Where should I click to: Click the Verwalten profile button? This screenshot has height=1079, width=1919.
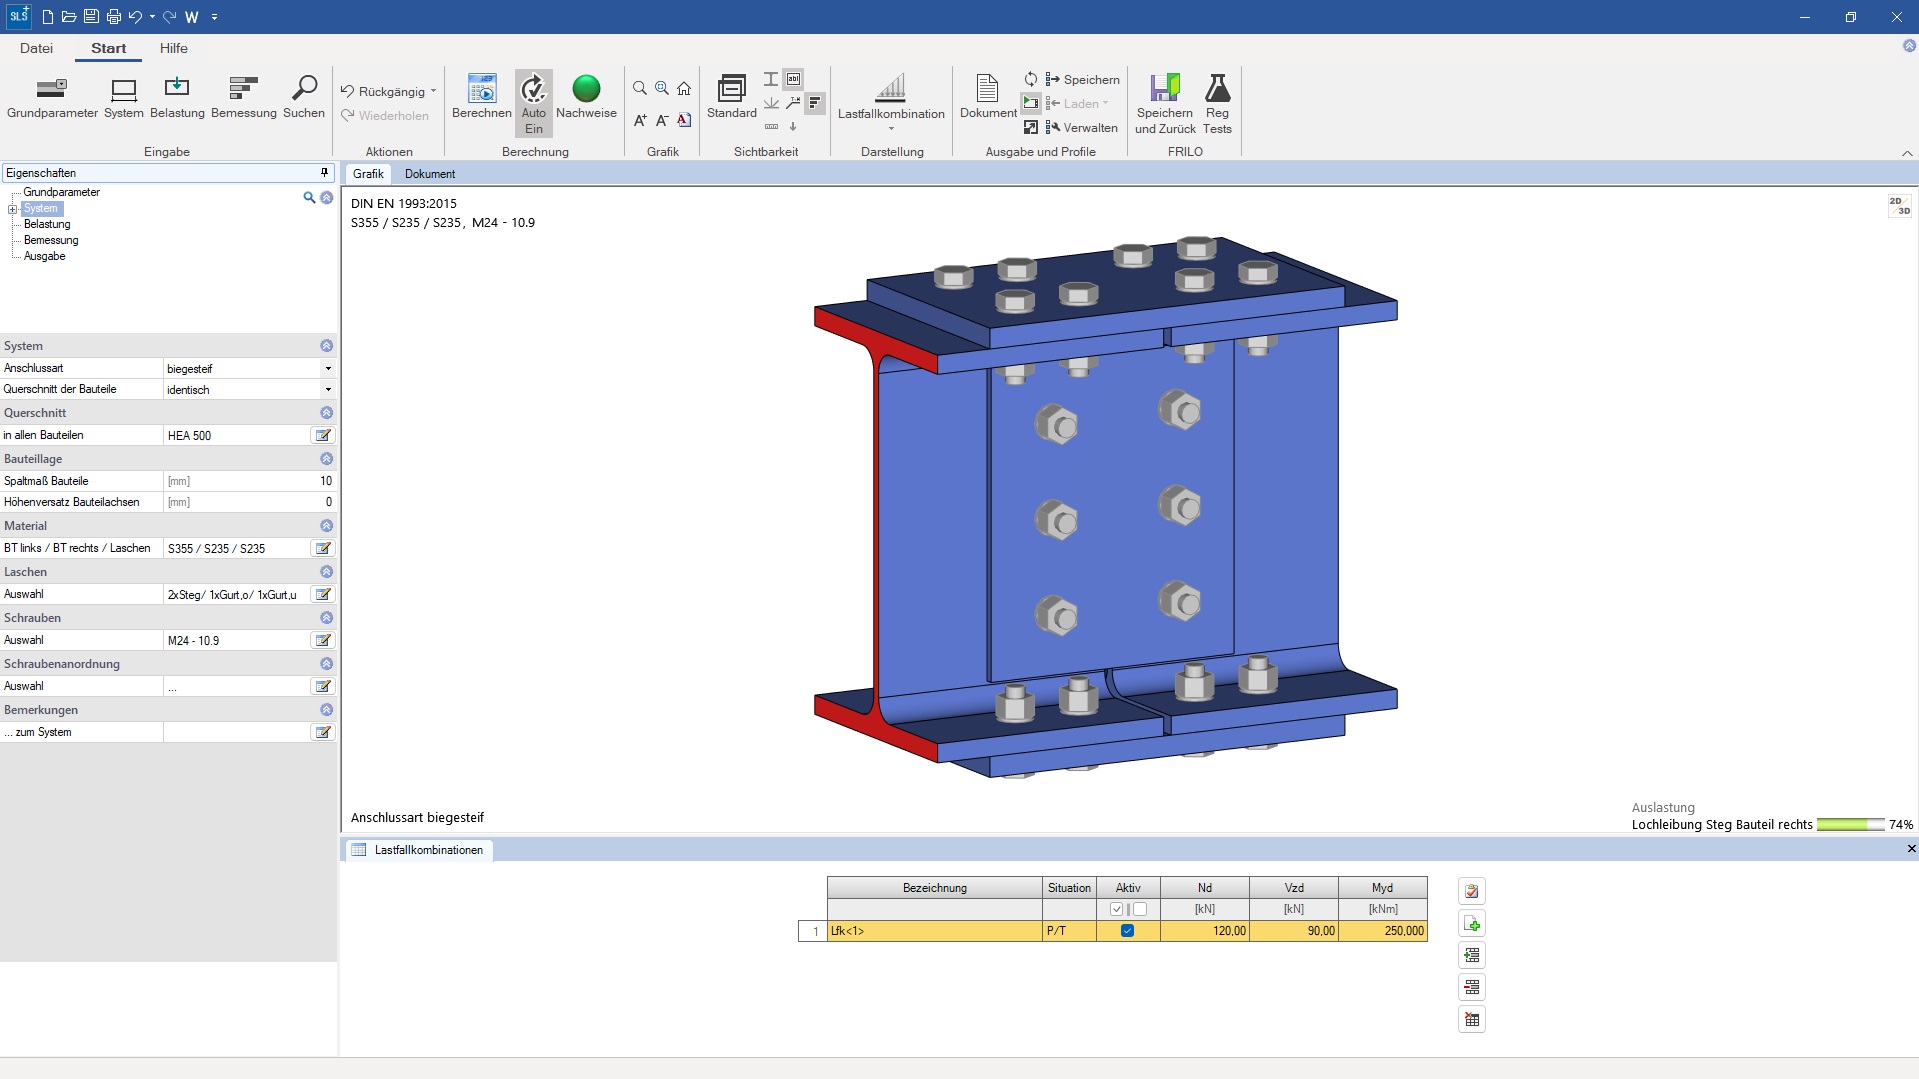tap(1081, 128)
